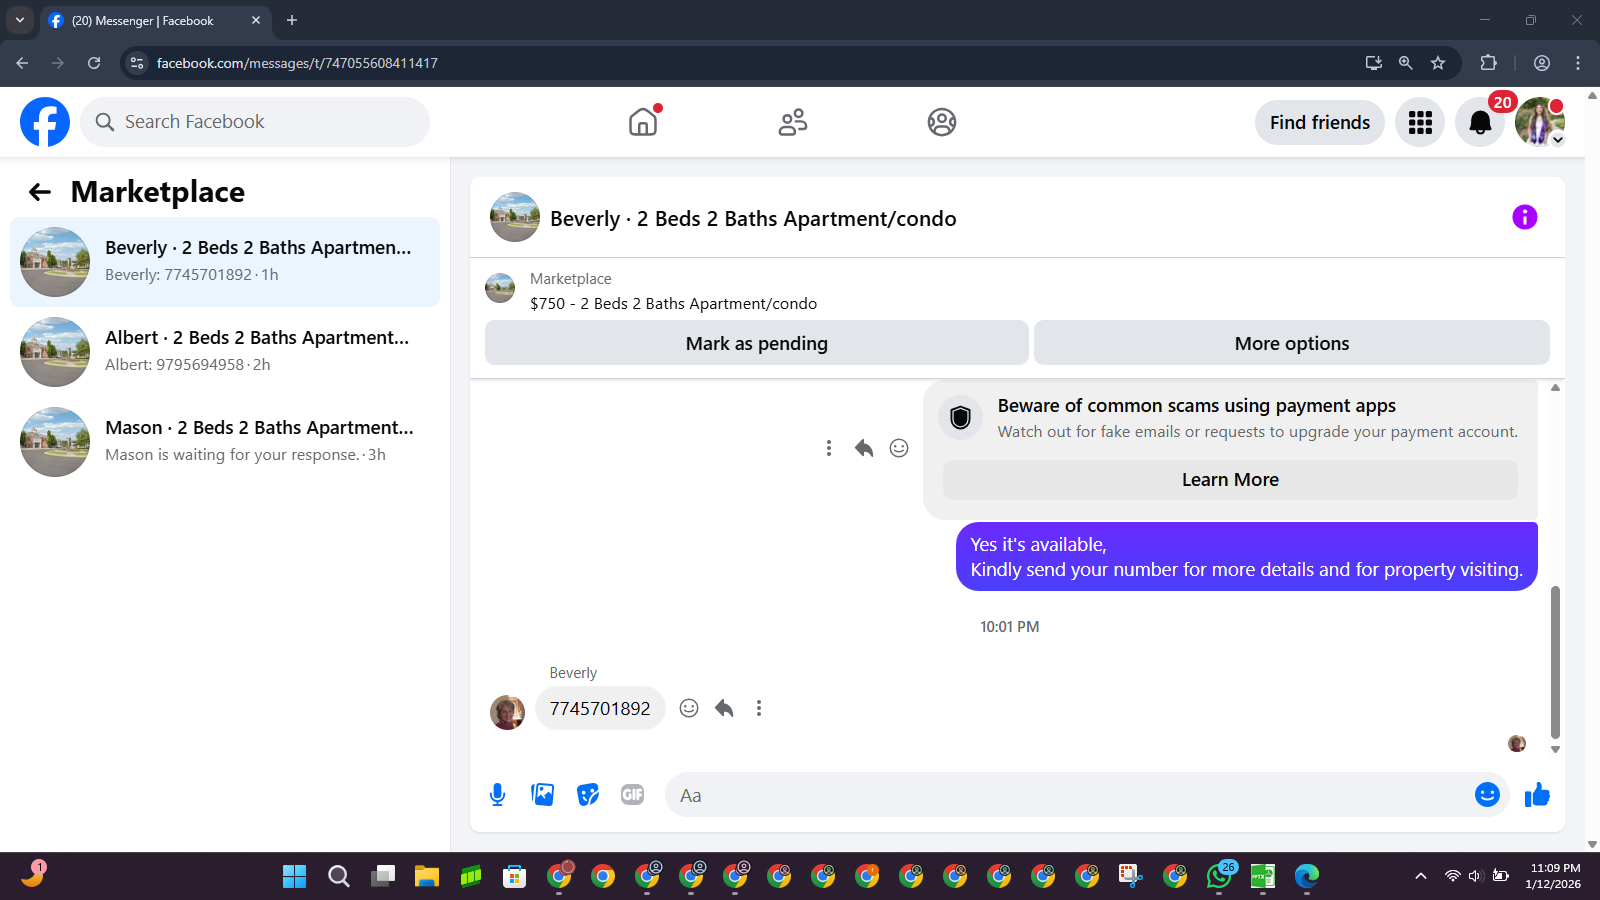Screen dimensions: 1600x900
Task: Open Windows Start menu
Action: [x=295, y=877]
